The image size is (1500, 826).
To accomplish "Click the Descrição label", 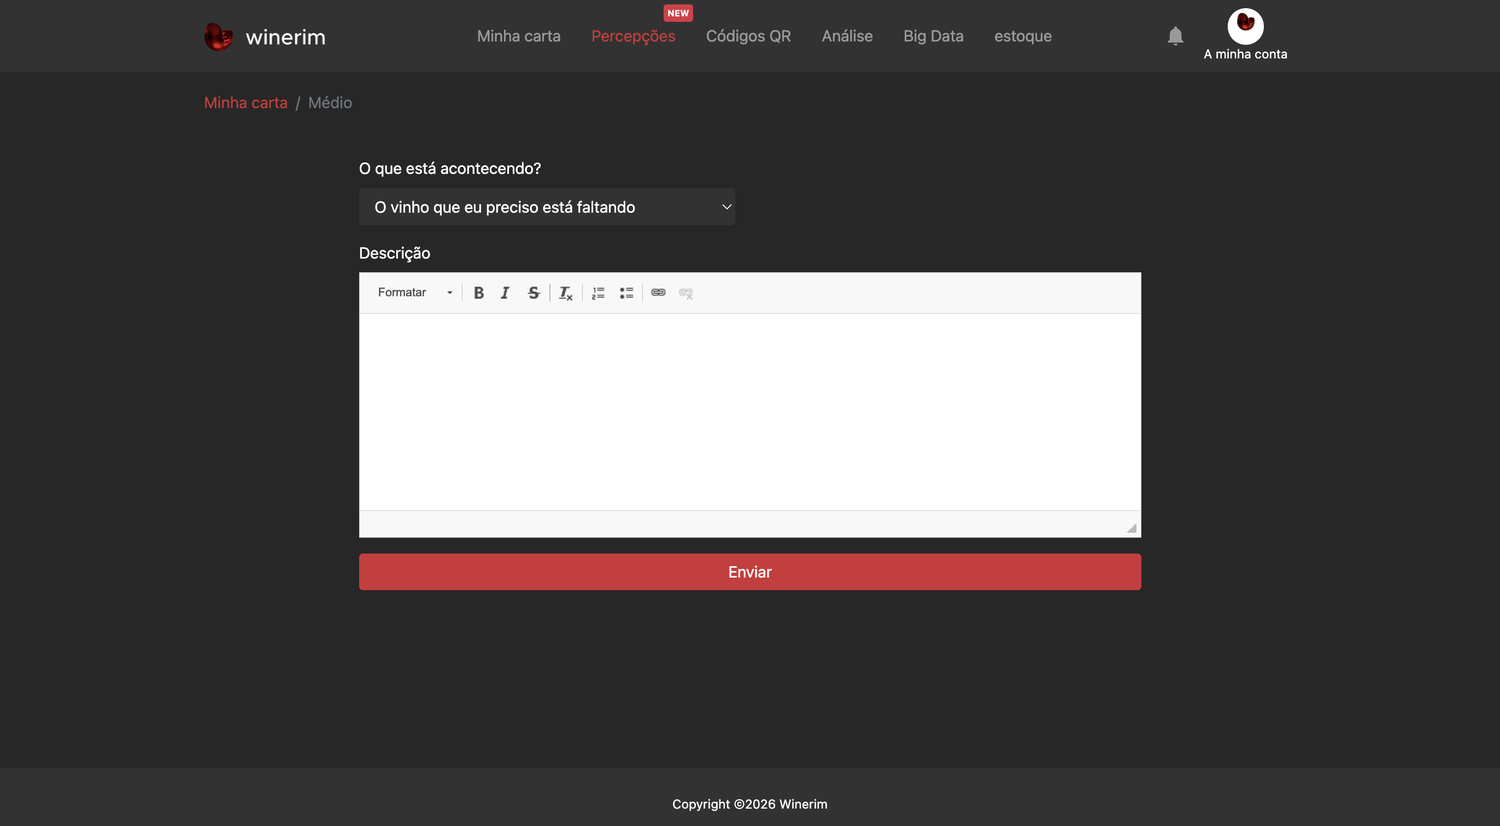I will 394,253.
